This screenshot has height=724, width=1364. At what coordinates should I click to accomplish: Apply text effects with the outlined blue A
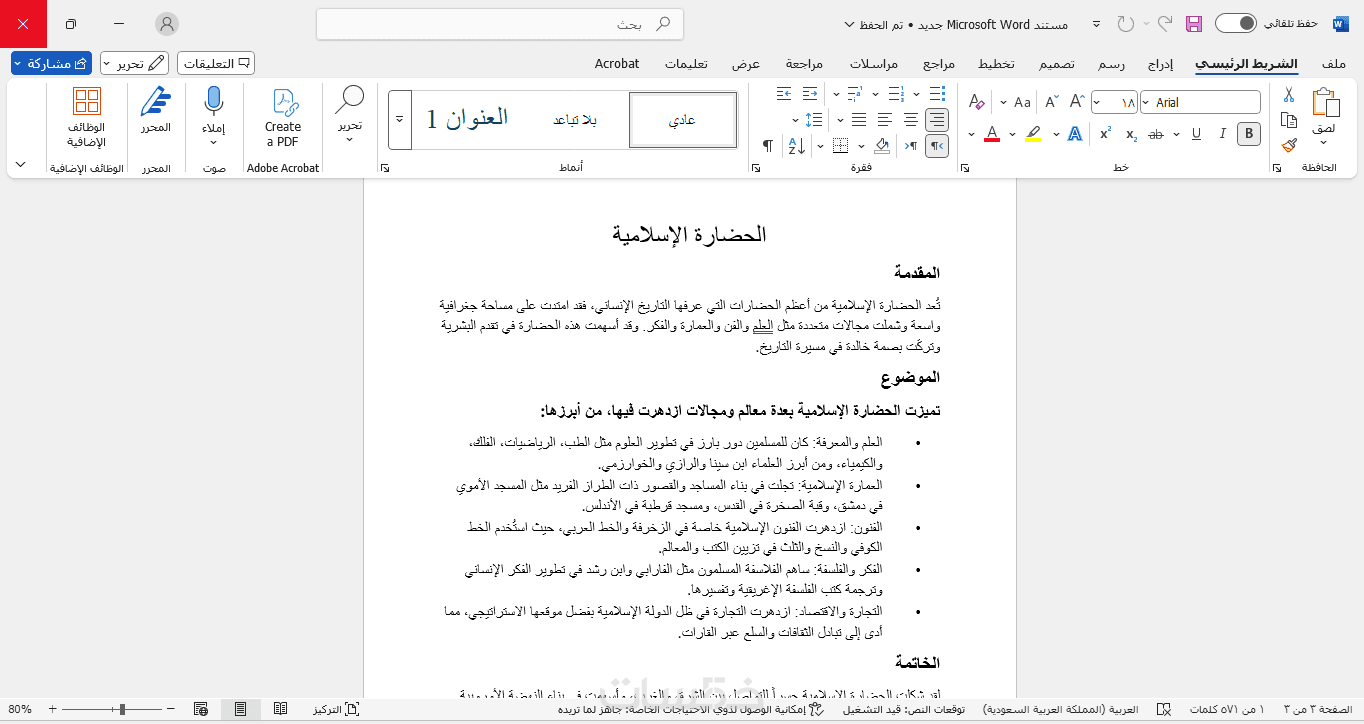1075,134
